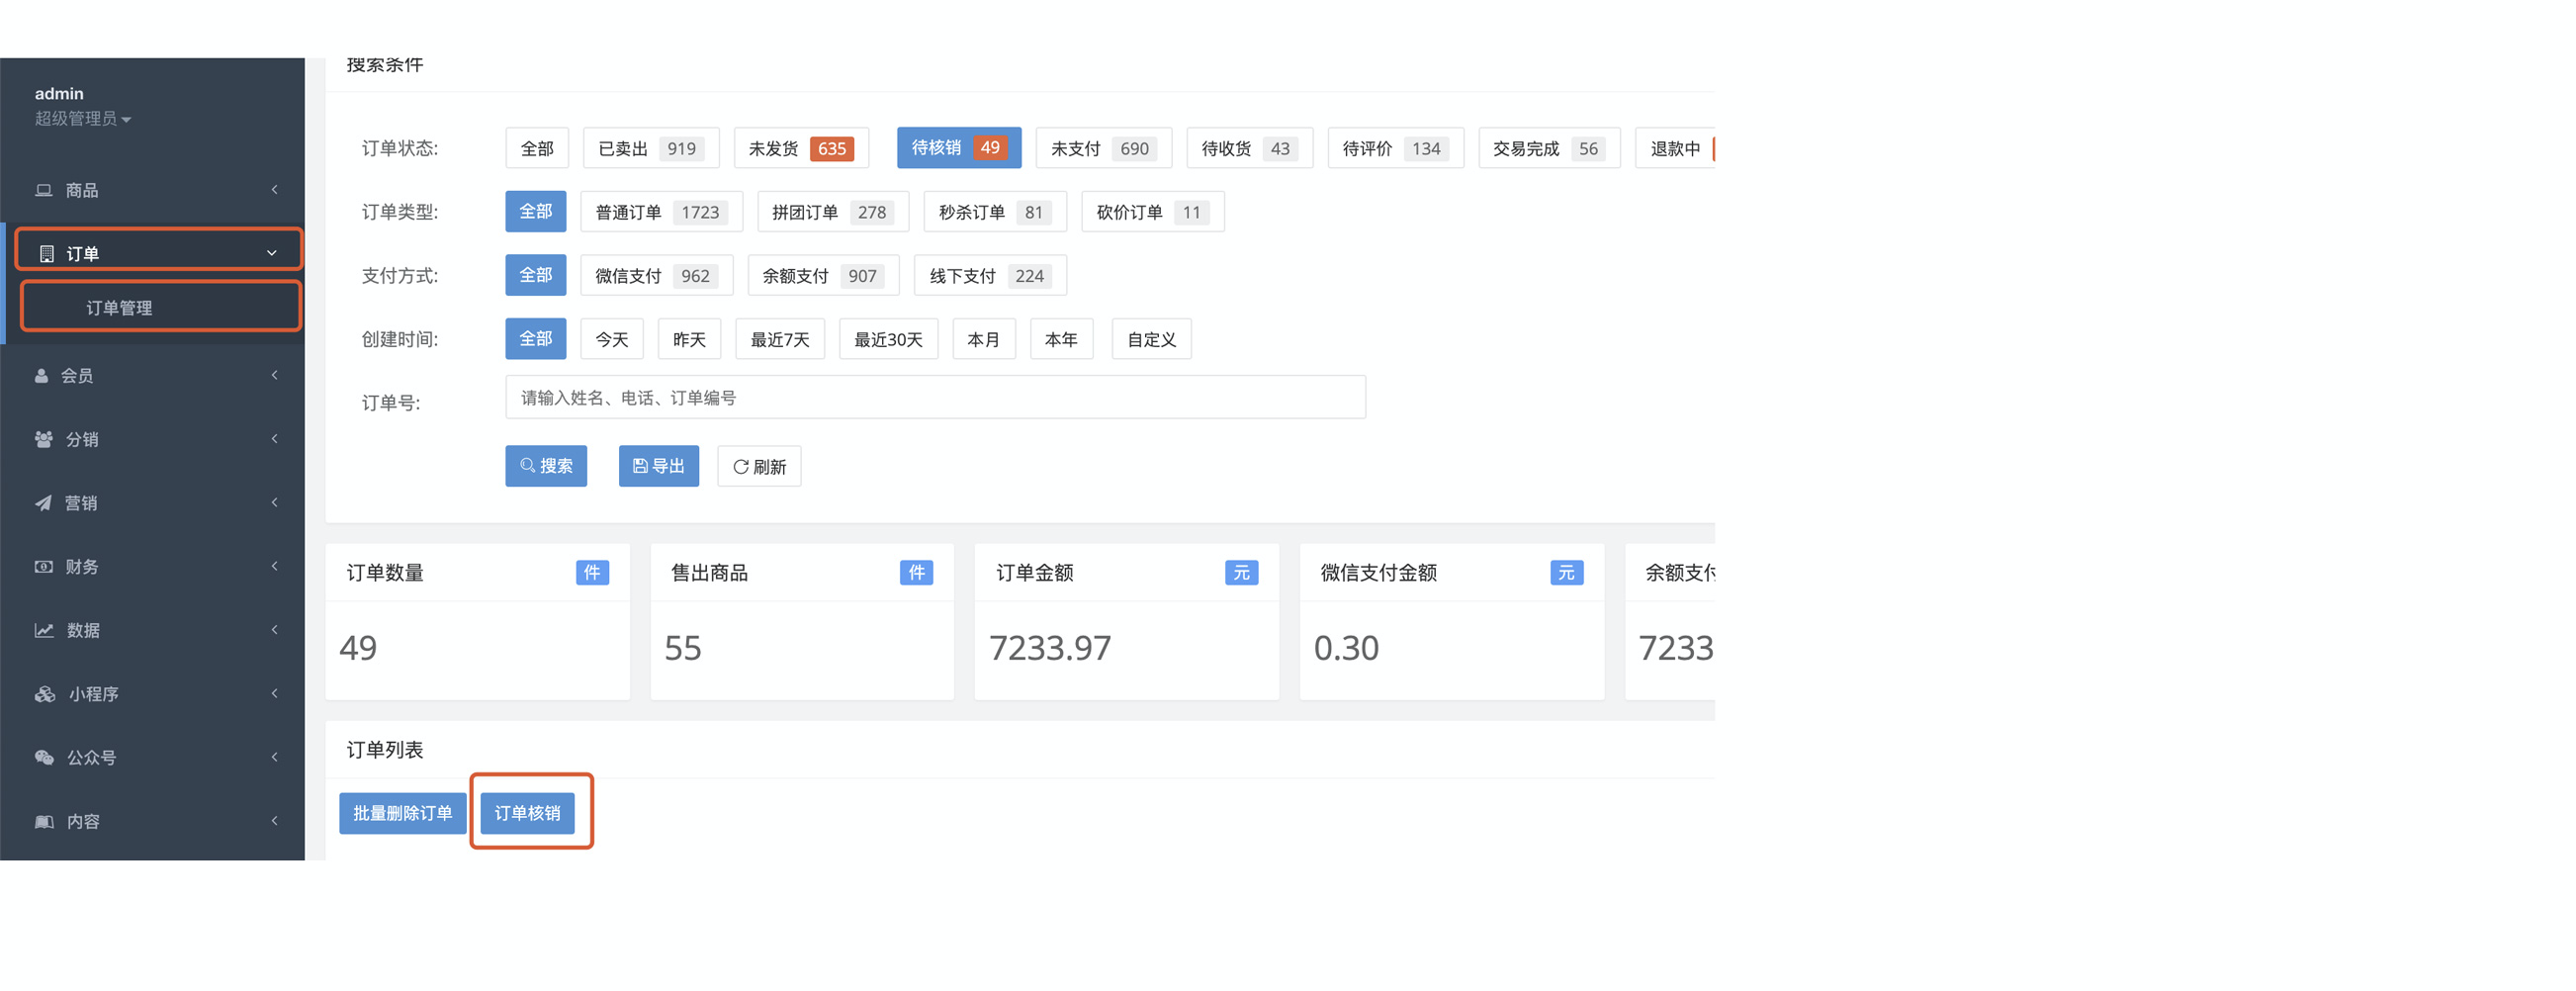Filter orders by 未发货 635
Screen dimensions: 2576x991
coord(801,149)
